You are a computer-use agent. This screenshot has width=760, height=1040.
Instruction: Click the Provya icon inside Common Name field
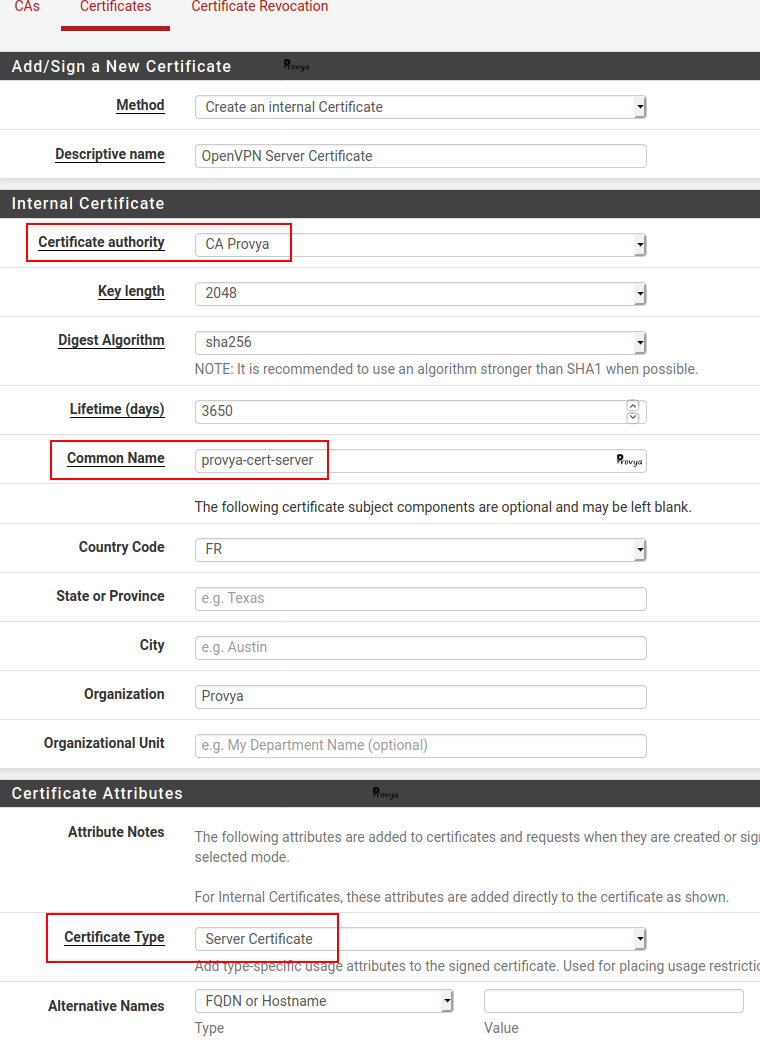[629, 460]
